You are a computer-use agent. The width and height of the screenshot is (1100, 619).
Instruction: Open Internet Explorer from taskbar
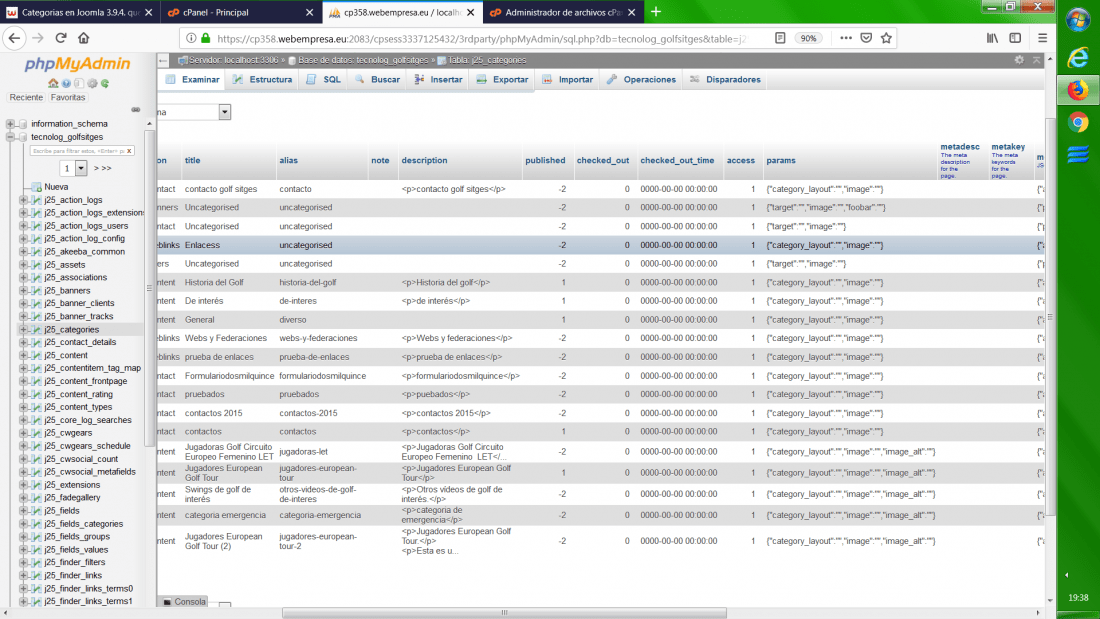click(1078, 57)
